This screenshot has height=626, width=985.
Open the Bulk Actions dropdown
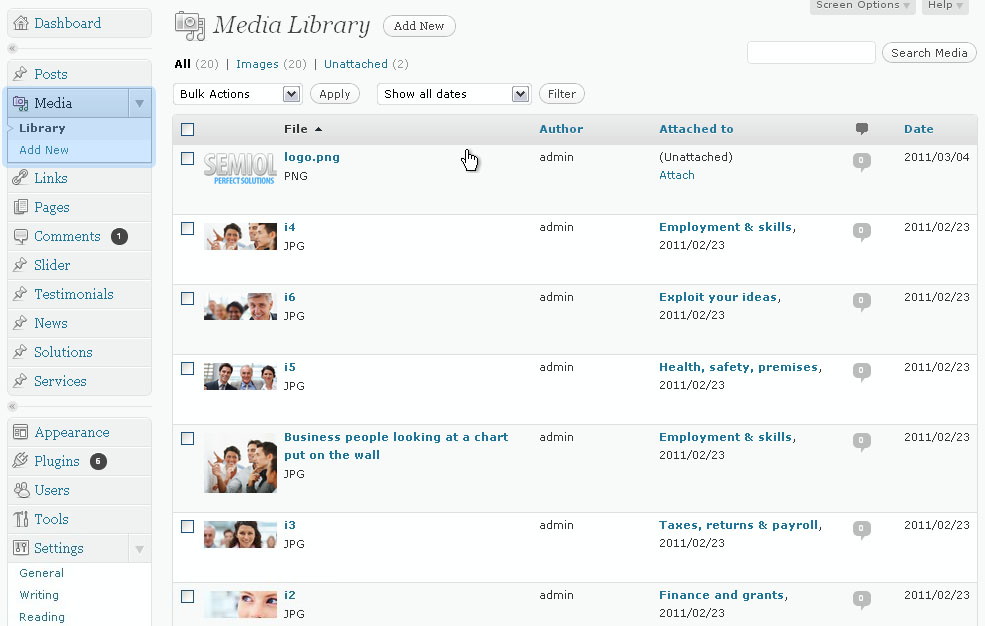click(237, 94)
